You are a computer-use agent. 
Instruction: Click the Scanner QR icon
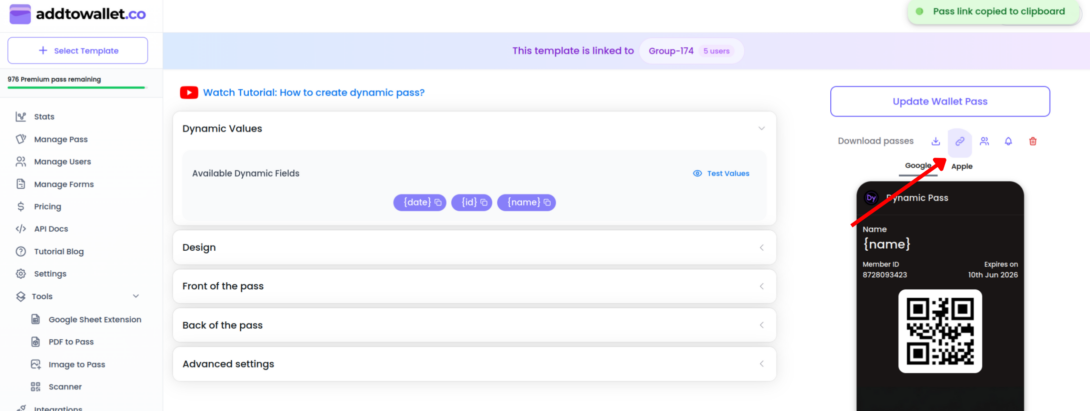[35, 387]
